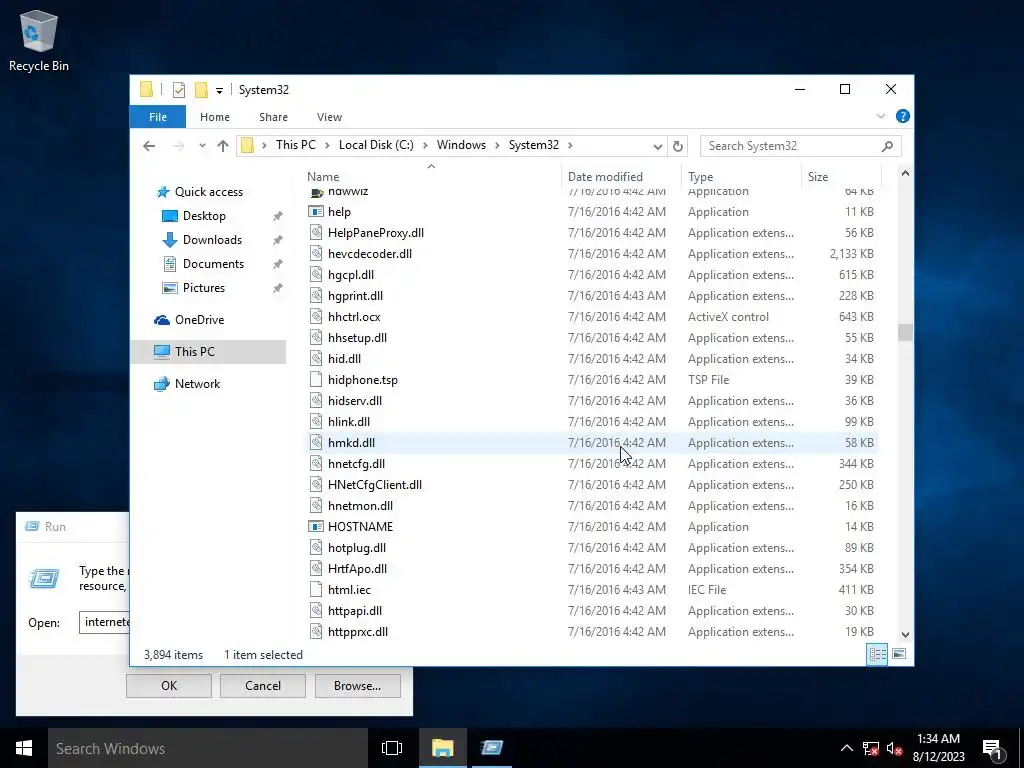Switch to the Home ribbon tab
Viewport: 1024px width, 768px height.
click(x=215, y=117)
